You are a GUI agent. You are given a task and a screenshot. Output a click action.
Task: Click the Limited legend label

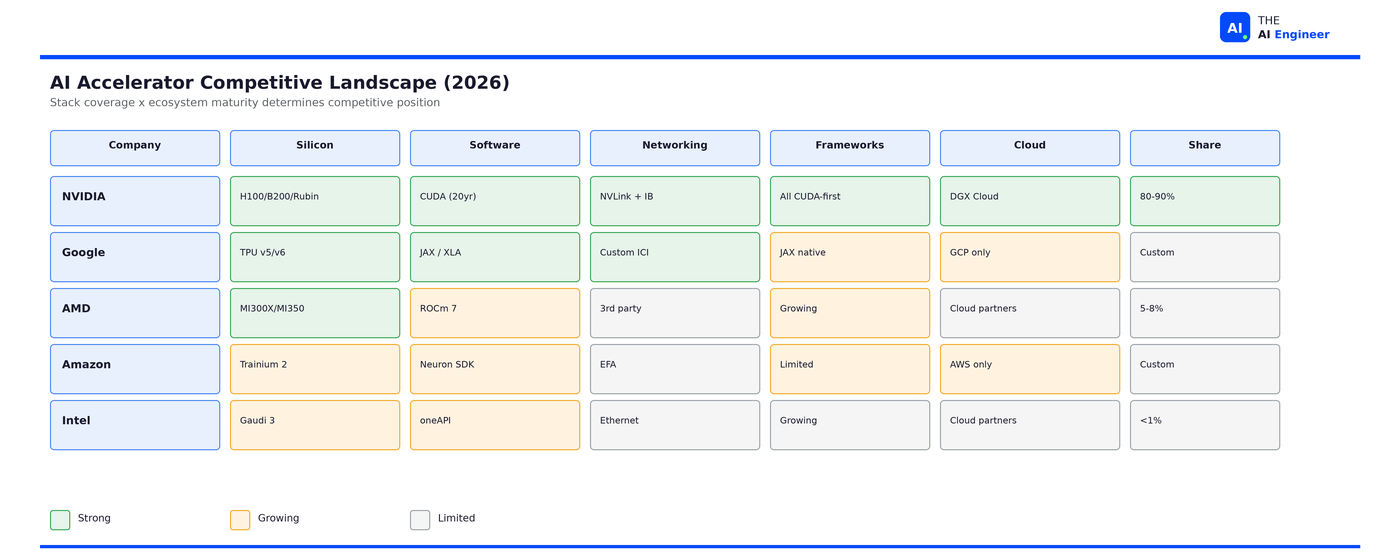pyautogui.click(x=456, y=519)
